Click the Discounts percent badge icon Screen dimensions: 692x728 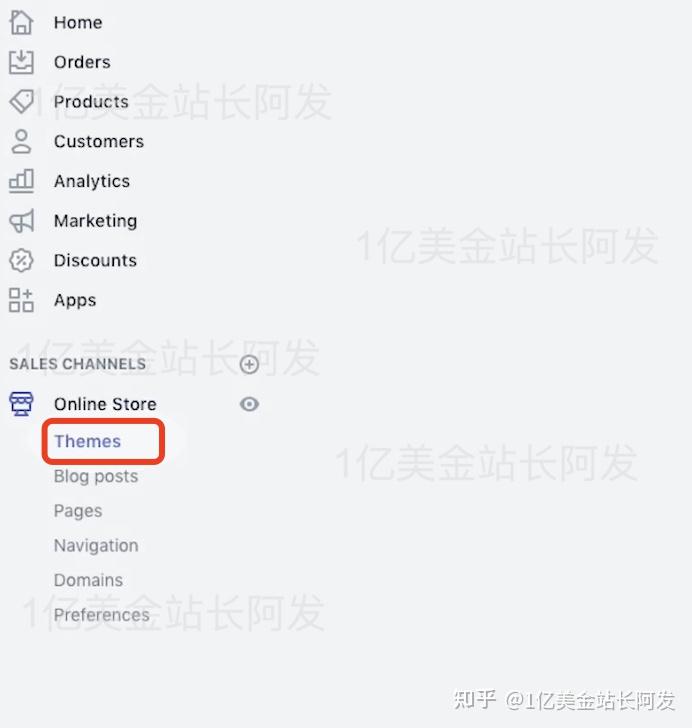click(21, 260)
